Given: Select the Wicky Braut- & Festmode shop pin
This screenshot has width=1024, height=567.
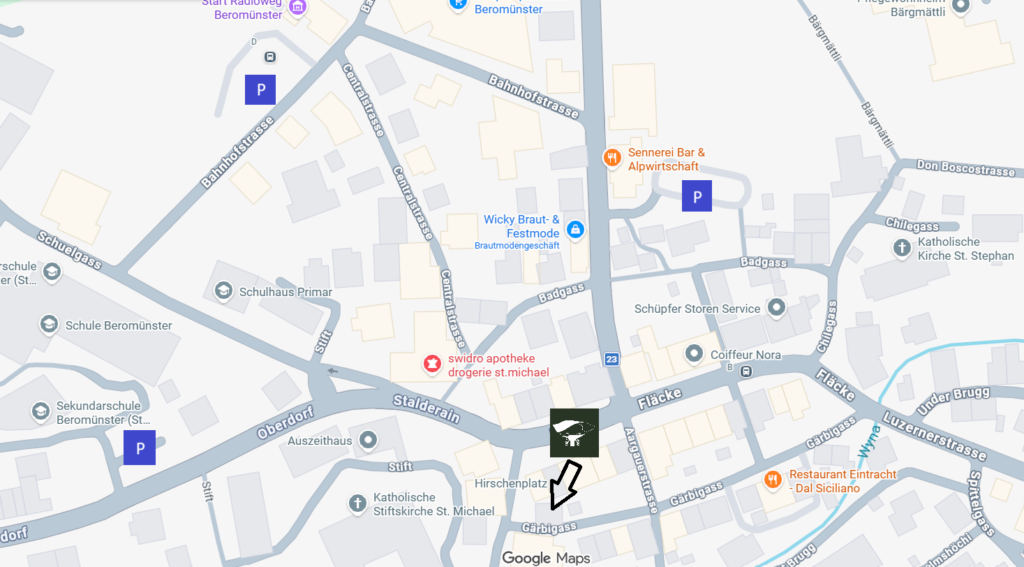Looking at the screenshot, I should 575,229.
